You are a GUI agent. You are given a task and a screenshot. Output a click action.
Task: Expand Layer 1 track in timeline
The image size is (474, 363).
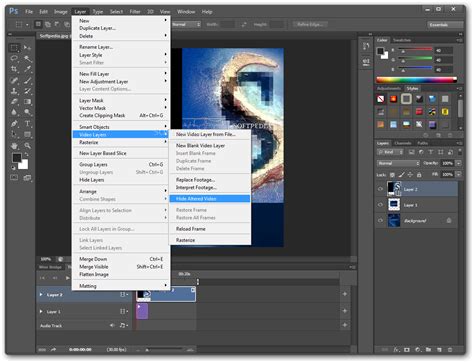pyautogui.click(x=41, y=311)
